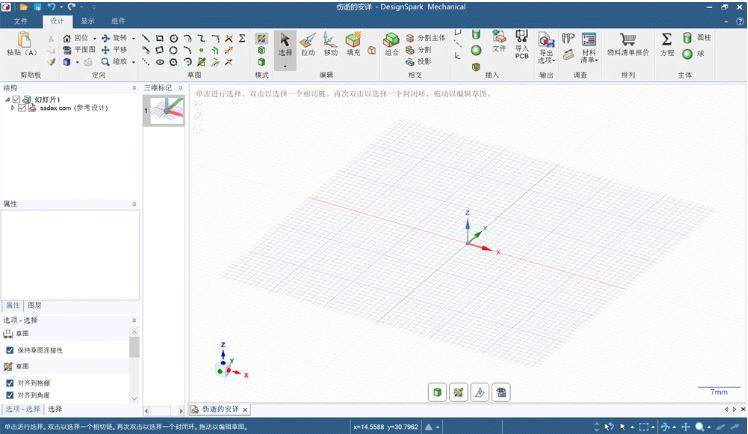Screen dimensions: 748x434
Task: Open the Zoom (缩放) dropdown arrow
Action: (x=133, y=62)
